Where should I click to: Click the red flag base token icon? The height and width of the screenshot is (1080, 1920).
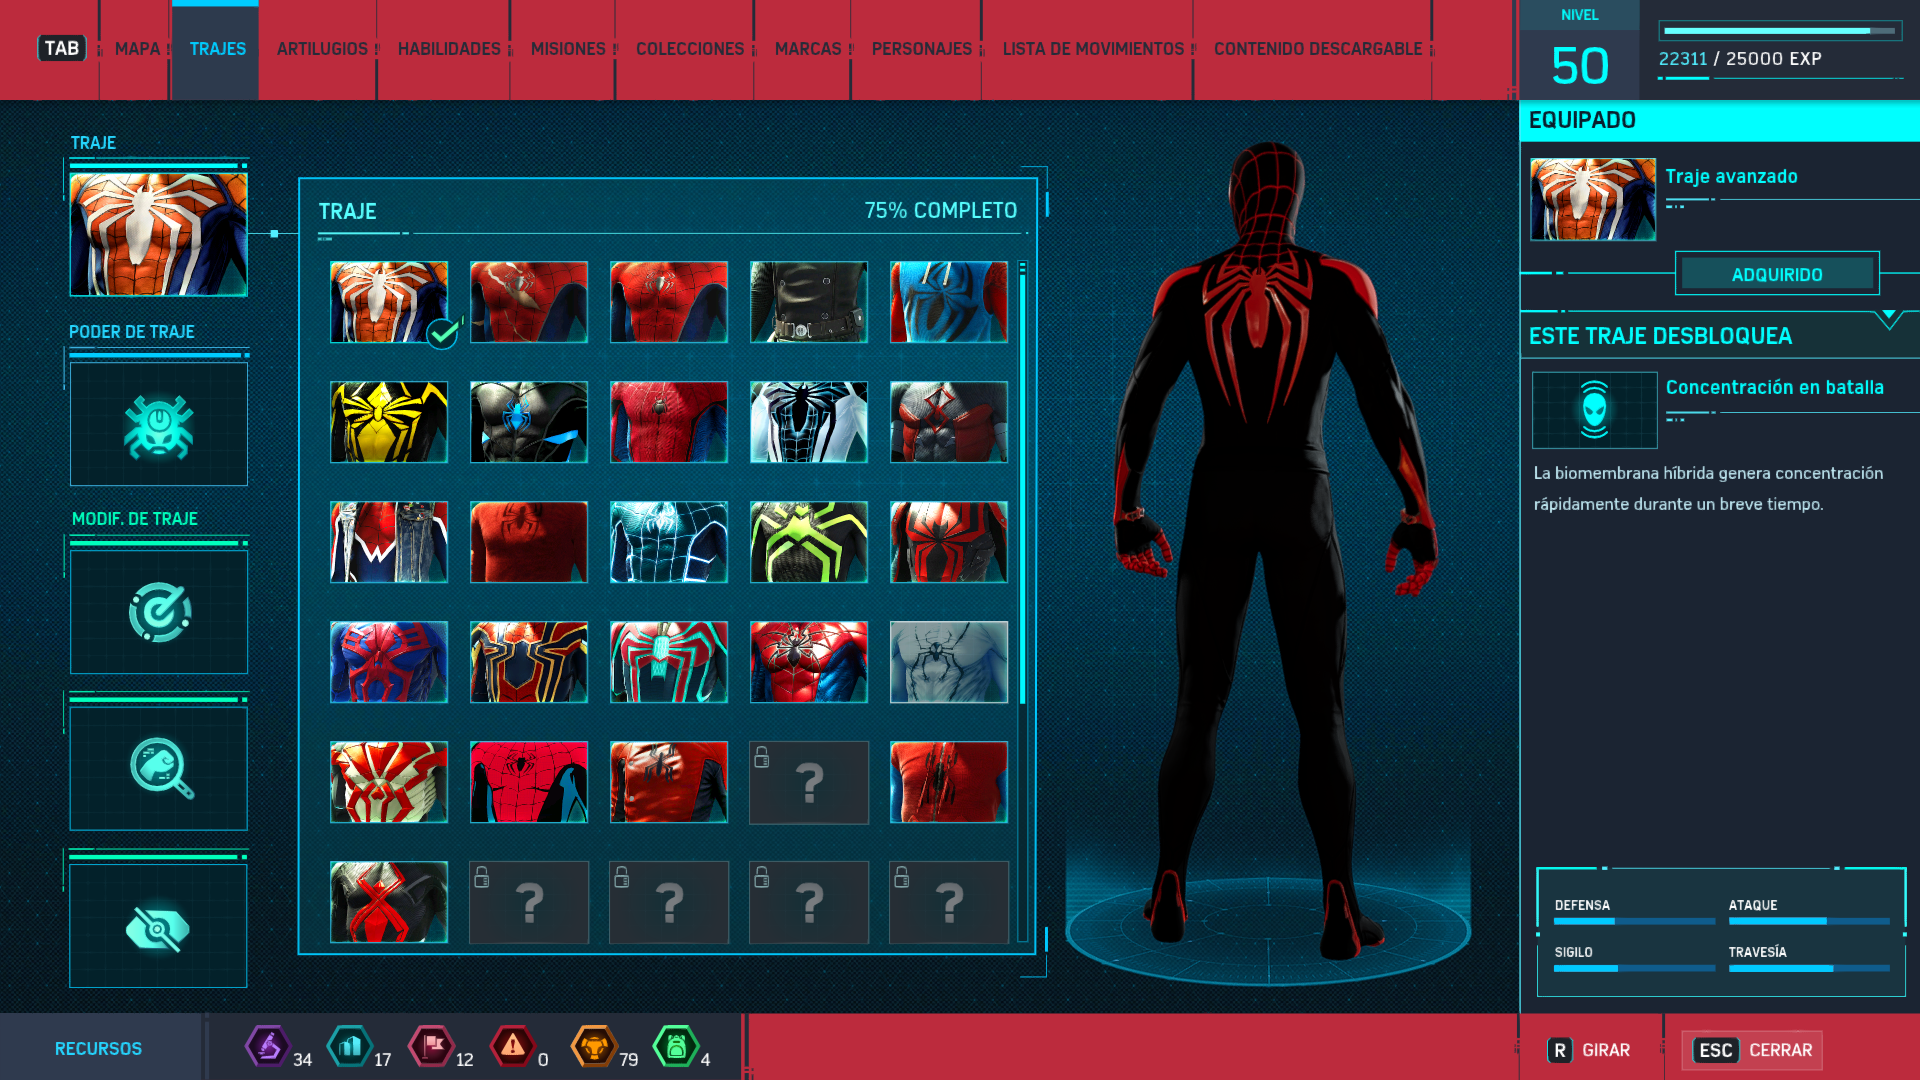(x=432, y=1047)
